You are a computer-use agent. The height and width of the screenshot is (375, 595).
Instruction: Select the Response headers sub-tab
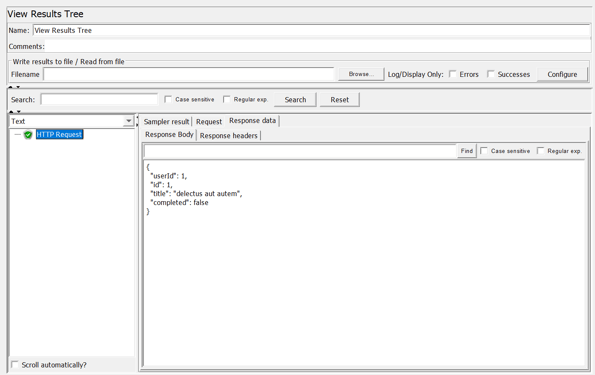[x=228, y=136]
